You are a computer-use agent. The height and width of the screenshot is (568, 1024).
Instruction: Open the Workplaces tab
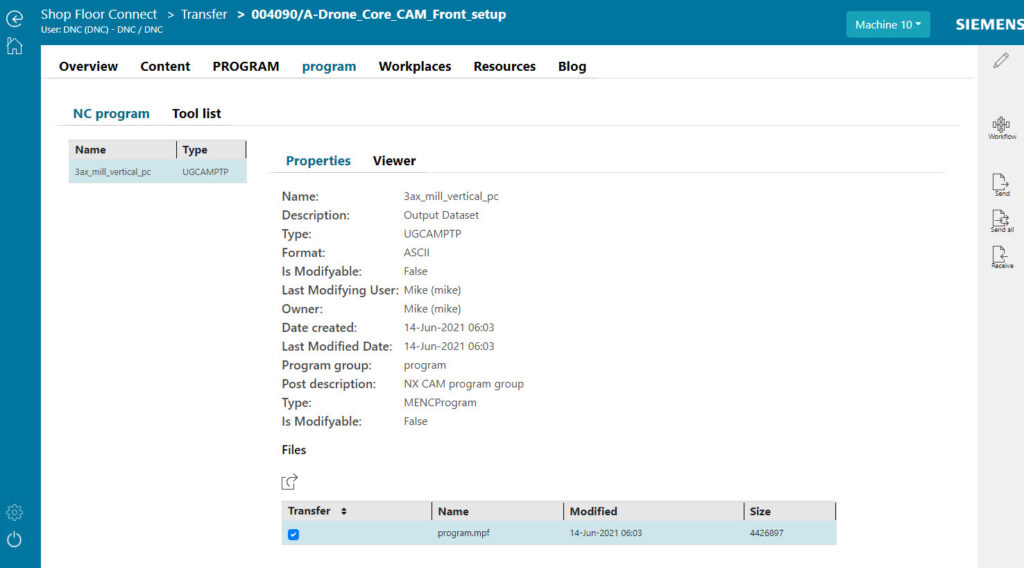[x=415, y=67]
